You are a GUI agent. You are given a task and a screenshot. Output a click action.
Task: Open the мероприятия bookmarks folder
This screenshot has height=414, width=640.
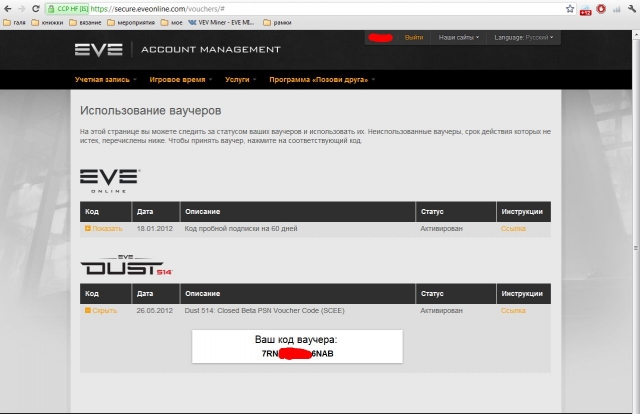click(x=131, y=22)
